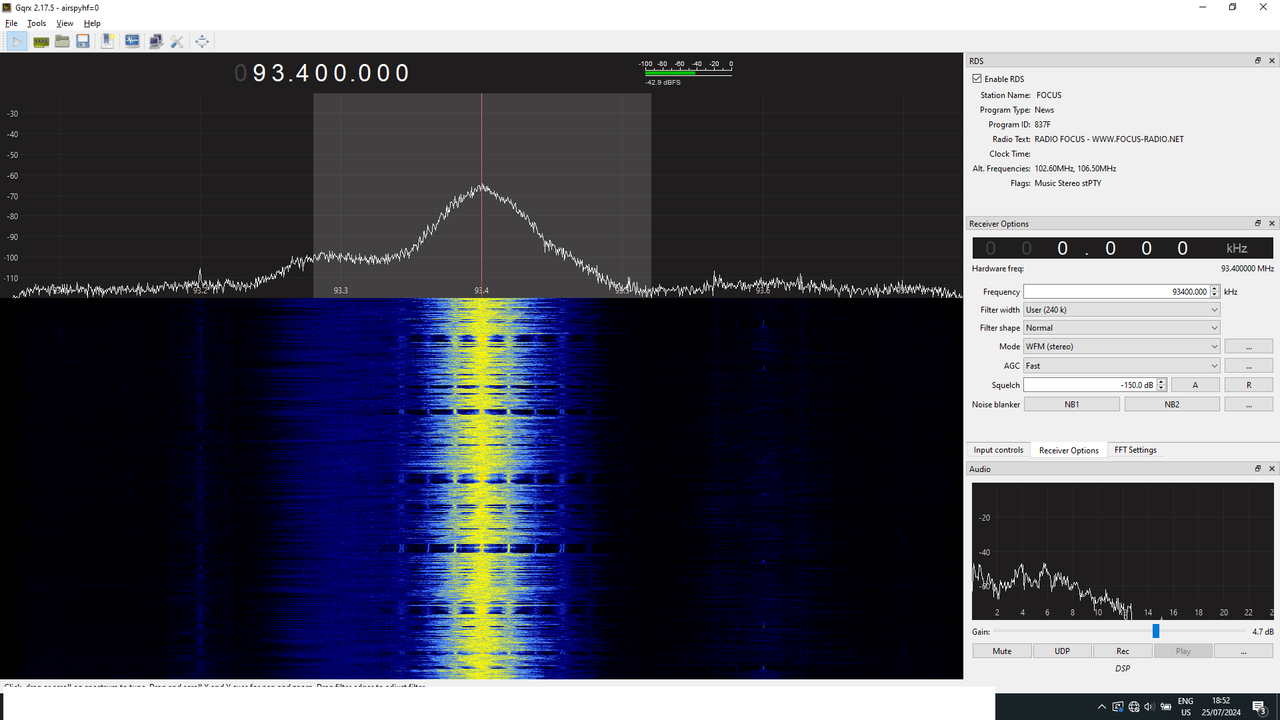Open audio options with the ... button

coord(1244,651)
